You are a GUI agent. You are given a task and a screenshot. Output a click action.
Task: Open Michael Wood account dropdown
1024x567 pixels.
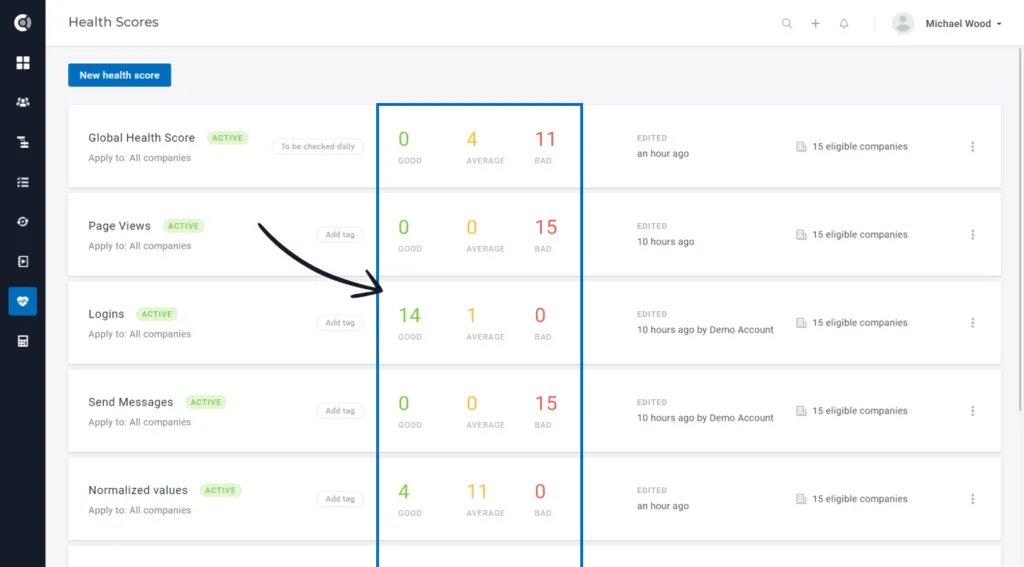point(963,24)
